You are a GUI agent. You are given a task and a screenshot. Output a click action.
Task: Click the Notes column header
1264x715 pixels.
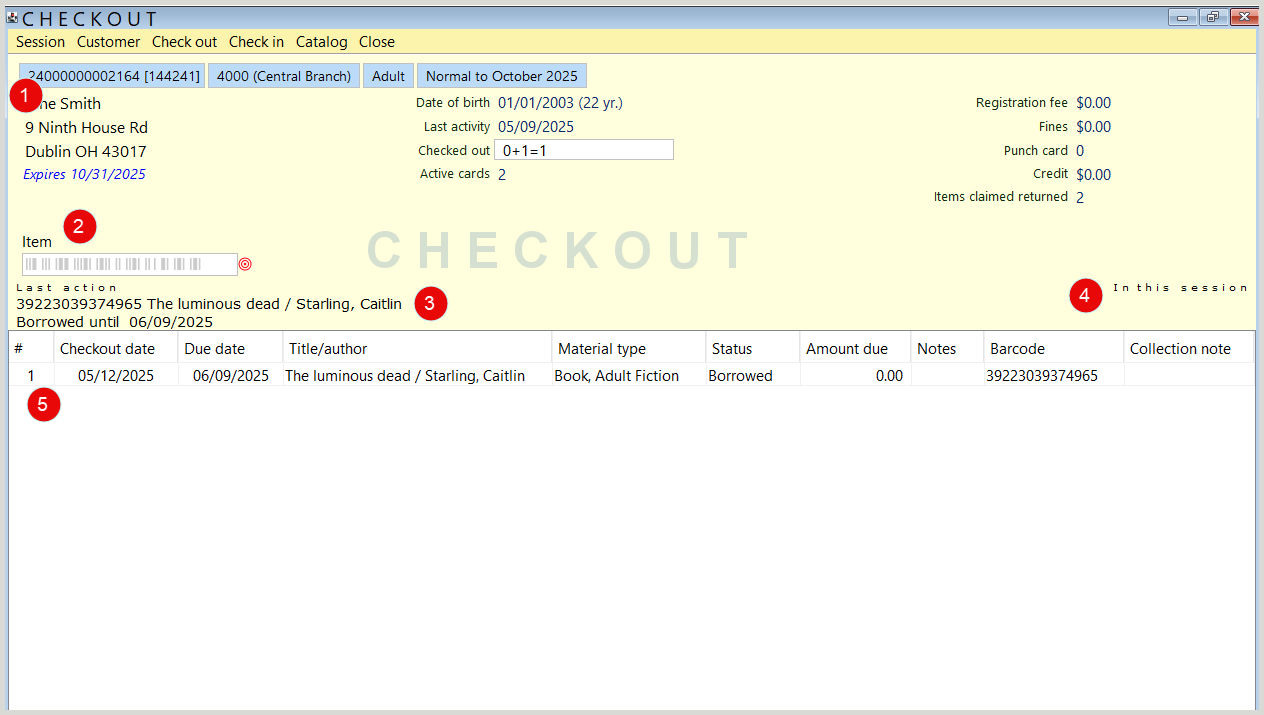948,348
